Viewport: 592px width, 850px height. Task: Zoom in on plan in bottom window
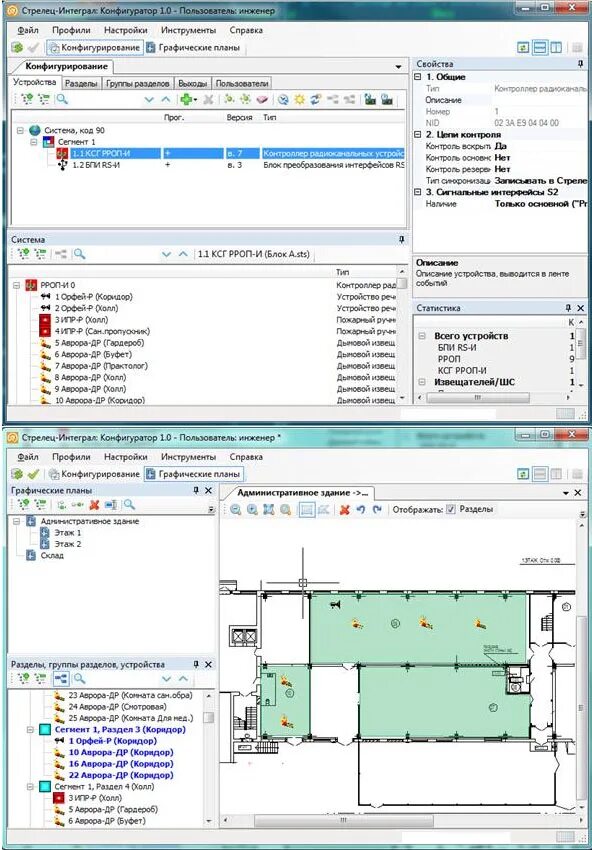click(x=252, y=510)
